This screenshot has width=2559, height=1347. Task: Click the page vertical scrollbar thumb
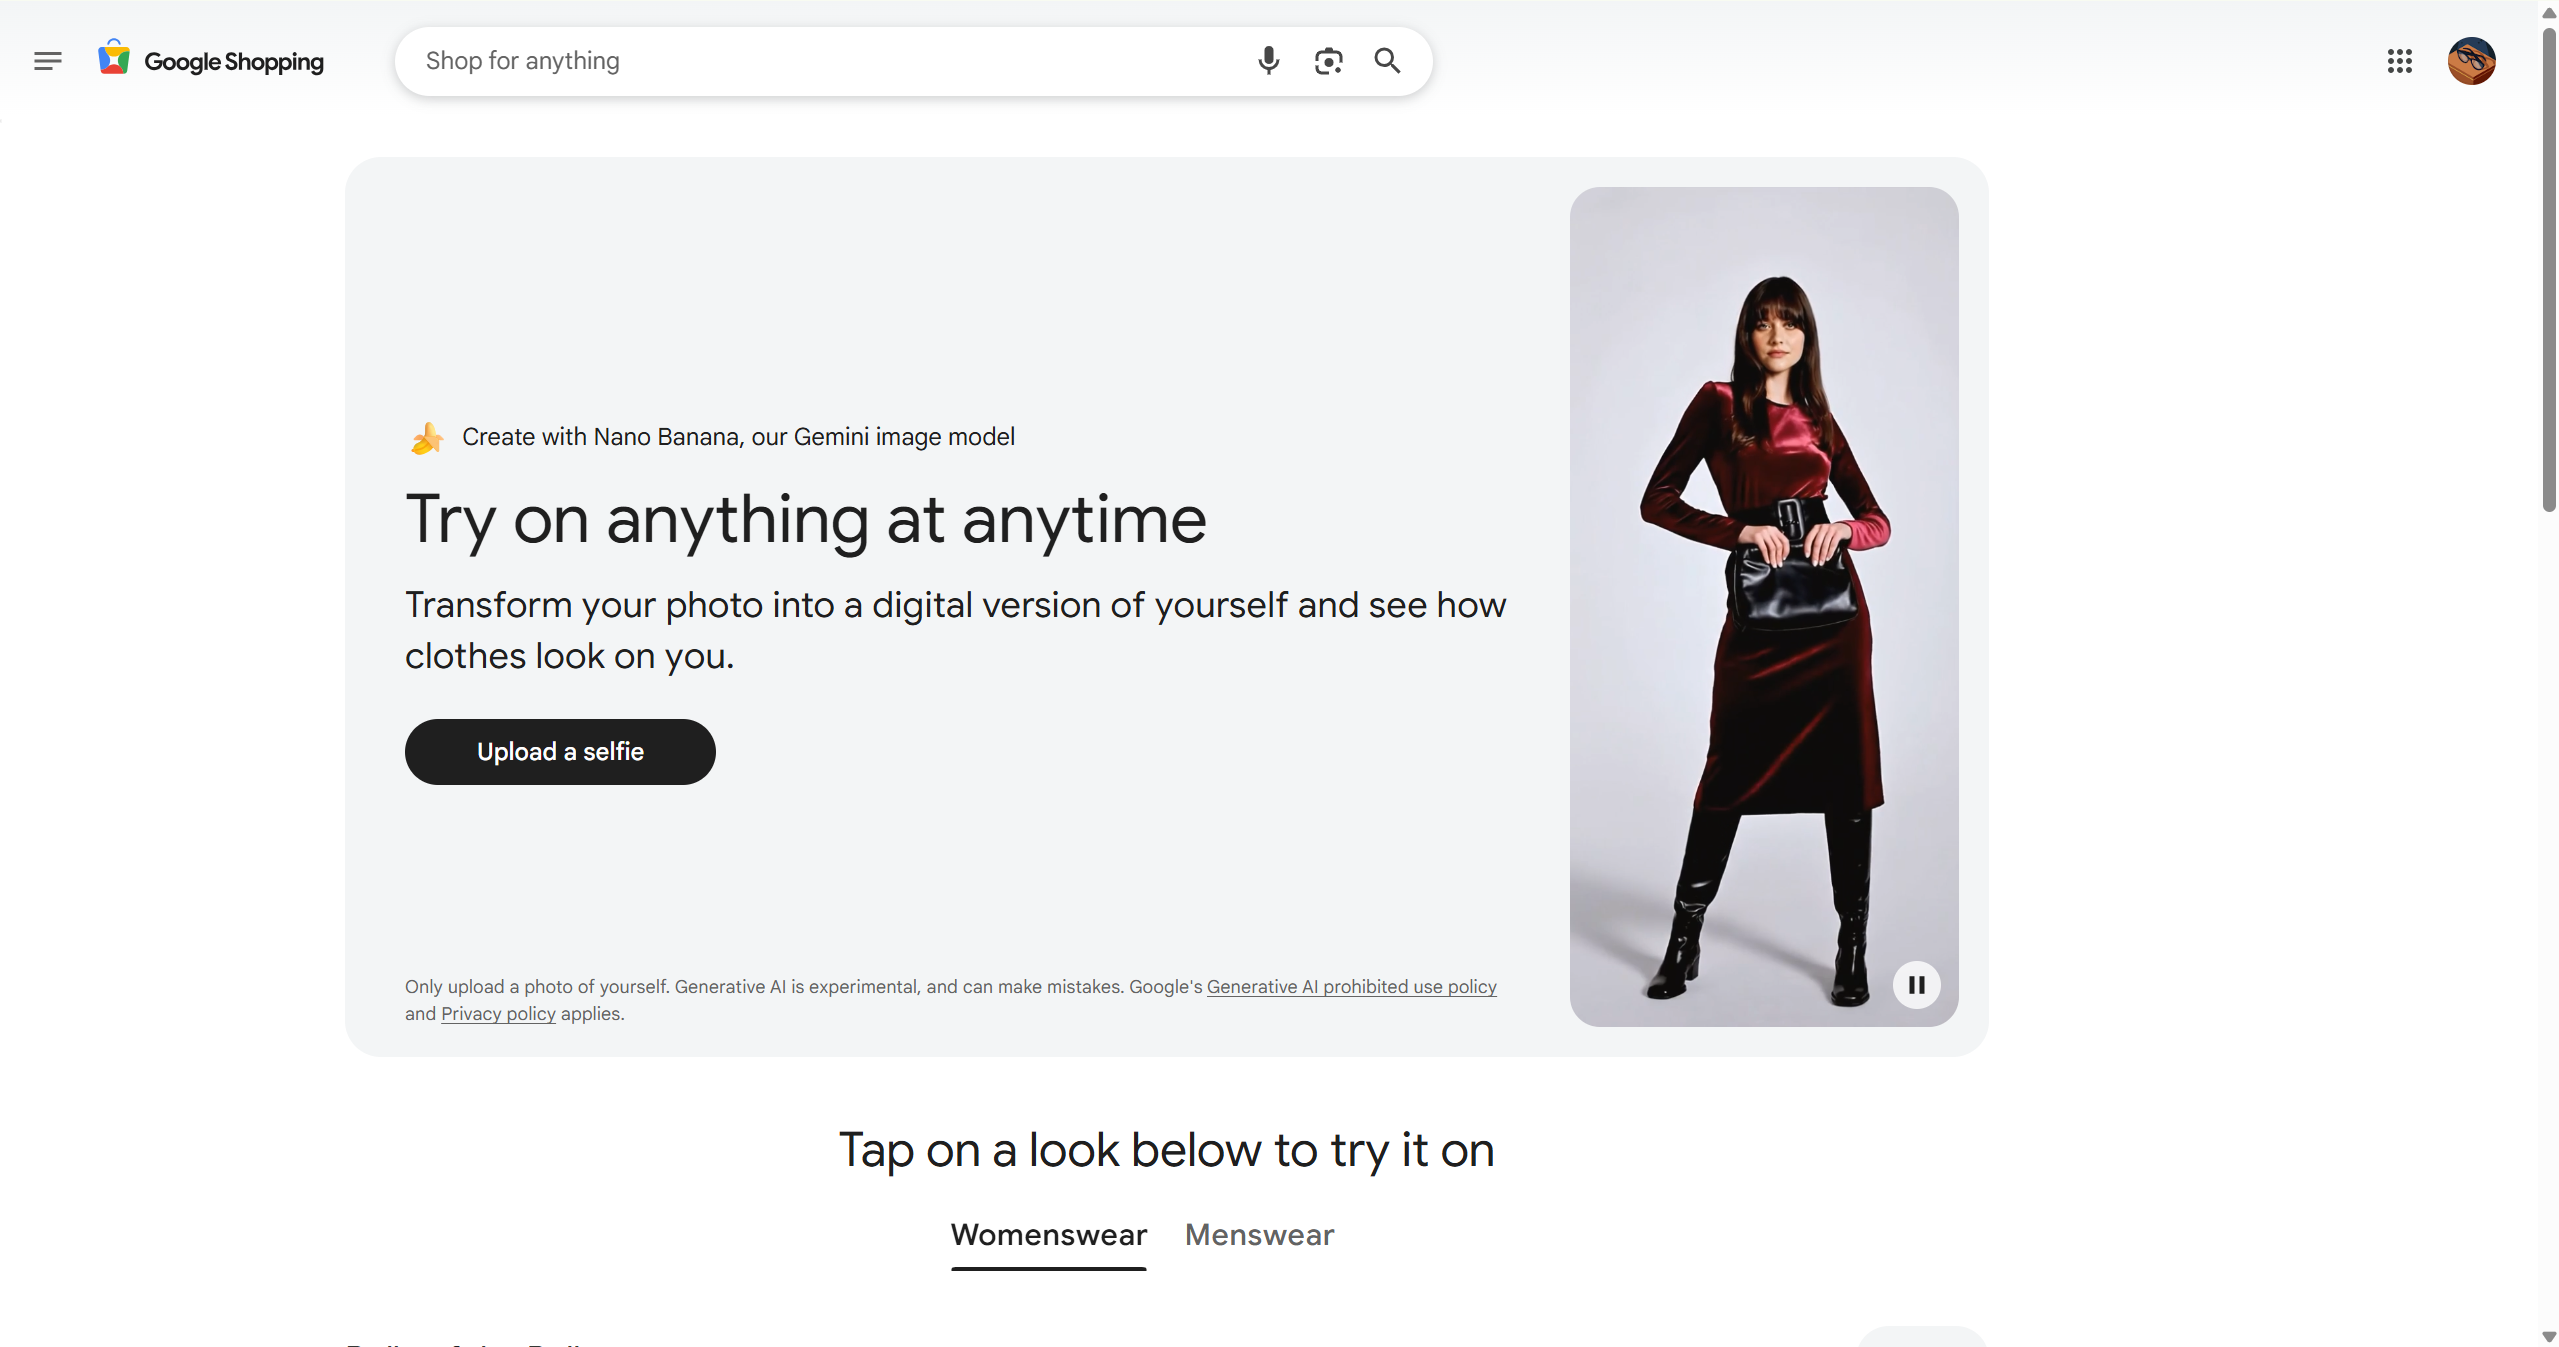pos(2549,270)
